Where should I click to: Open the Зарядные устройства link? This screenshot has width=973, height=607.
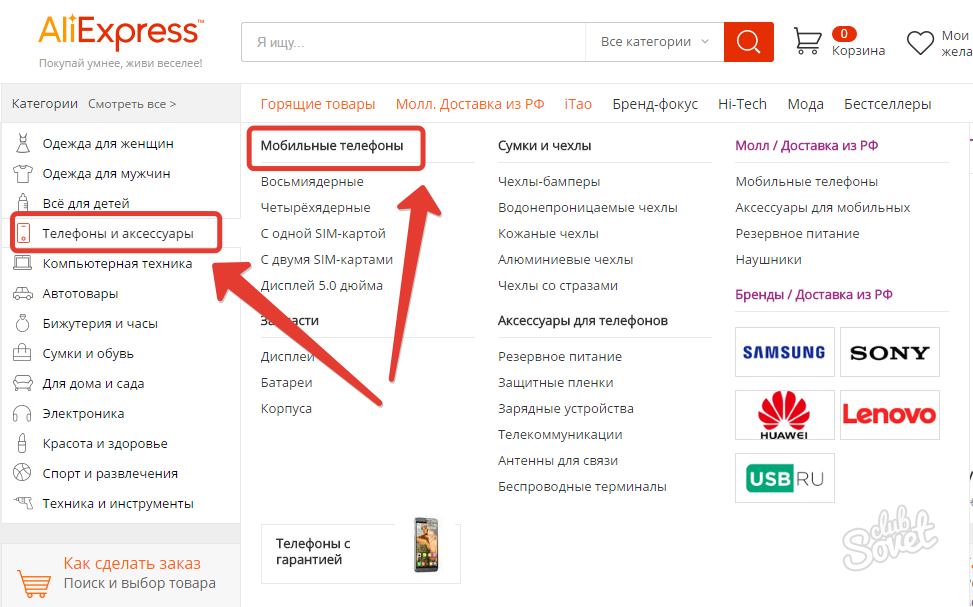[x=566, y=409]
